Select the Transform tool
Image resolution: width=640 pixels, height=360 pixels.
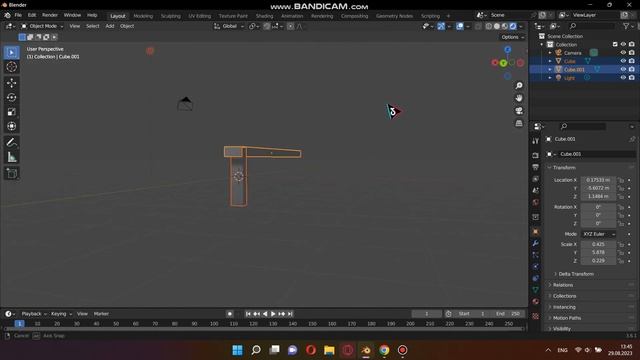11,126
